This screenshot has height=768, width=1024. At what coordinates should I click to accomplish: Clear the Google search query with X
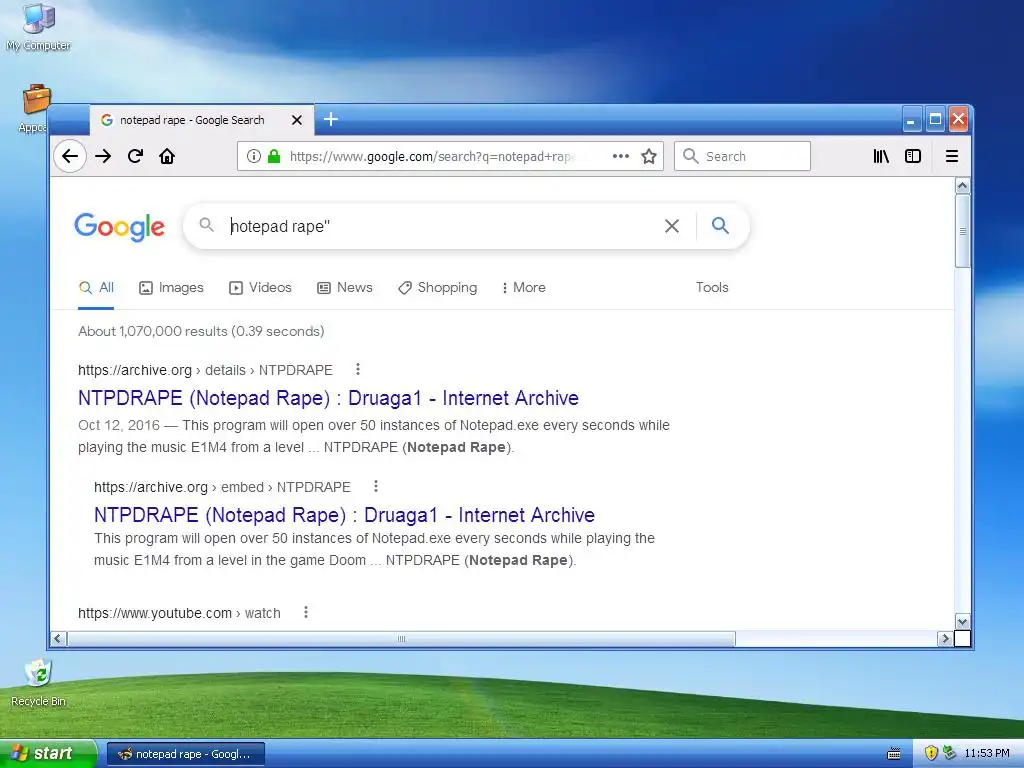671,226
